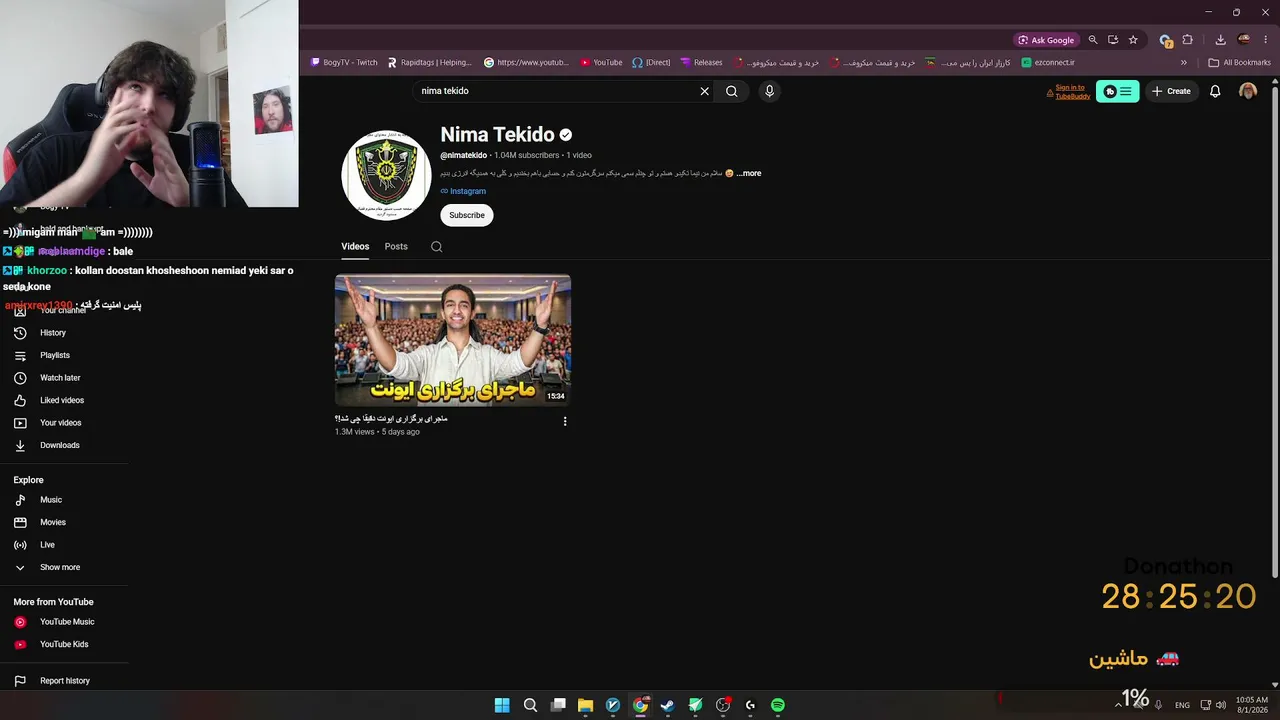Open Windows taskbar search
The width and height of the screenshot is (1280, 720).
[x=530, y=705]
